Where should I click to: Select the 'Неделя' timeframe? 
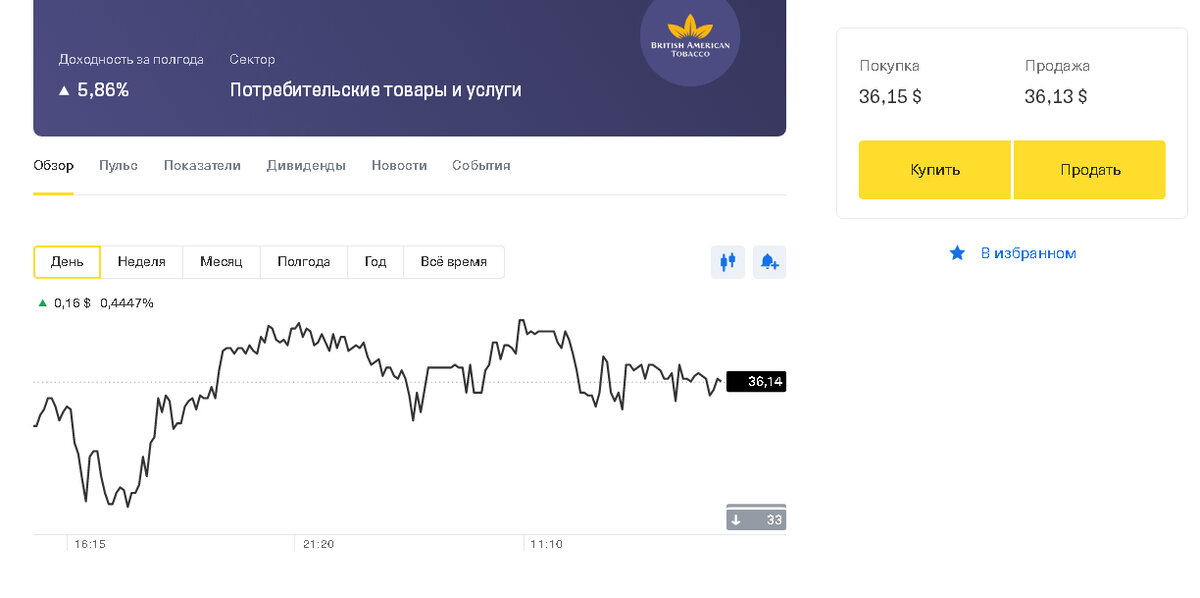141,261
